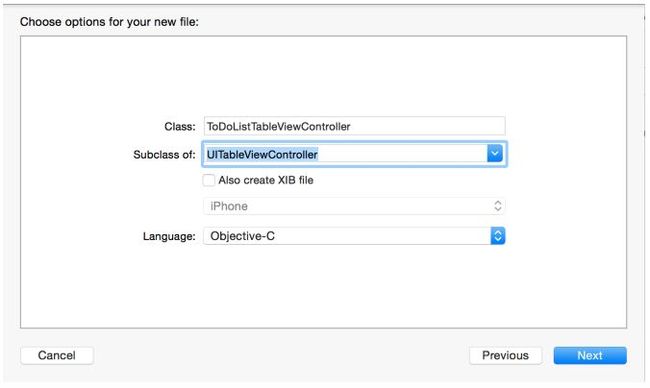Open the Objective-C language popup
This screenshot has width=650, height=388.
[x=354, y=236]
